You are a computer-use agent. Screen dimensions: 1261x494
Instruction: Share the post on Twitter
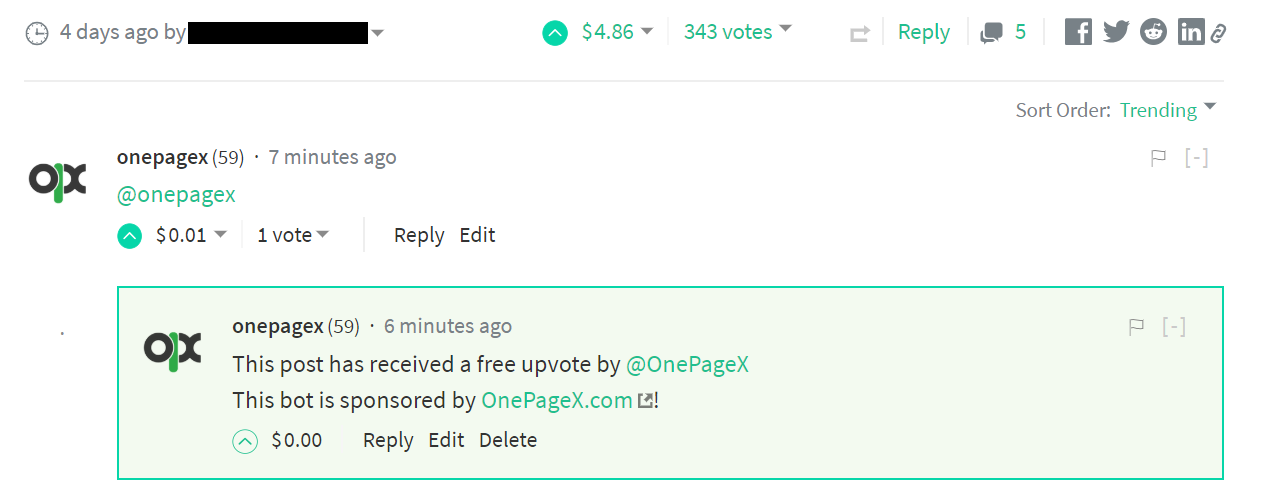1116,32
